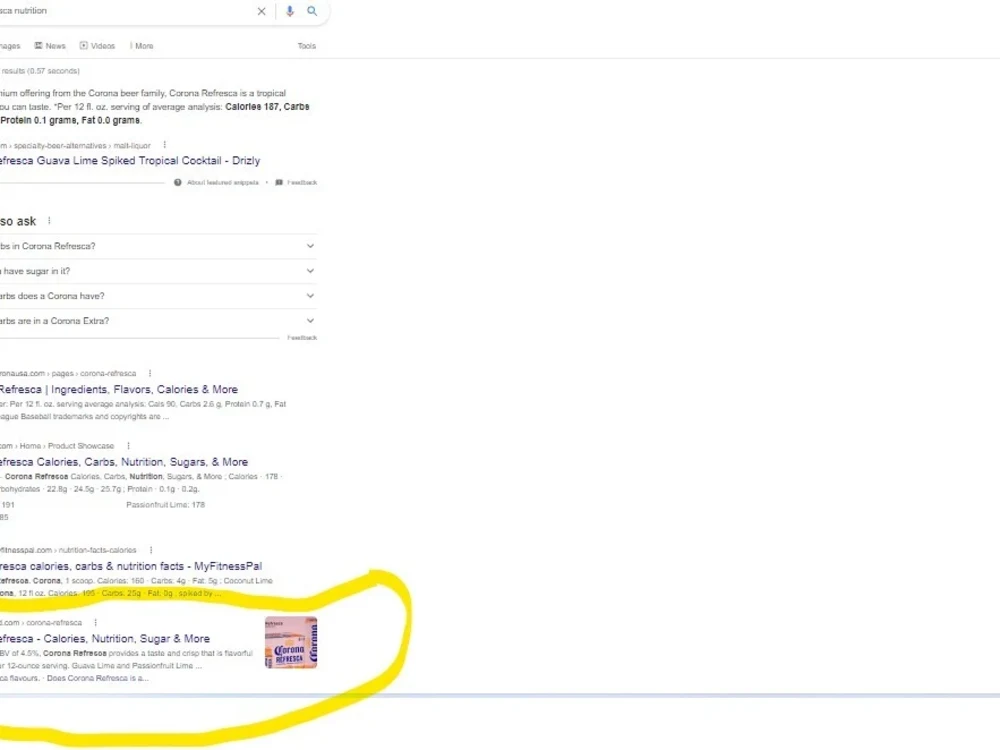Click the Feedback link under the questions list
1000x750 pixels.
(302, 337)
